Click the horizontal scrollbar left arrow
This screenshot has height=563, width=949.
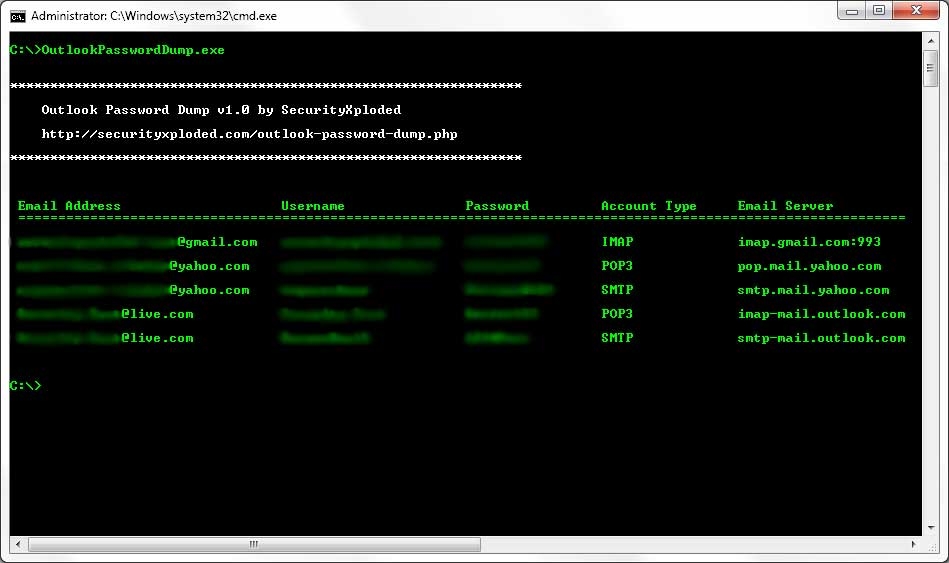18,544
